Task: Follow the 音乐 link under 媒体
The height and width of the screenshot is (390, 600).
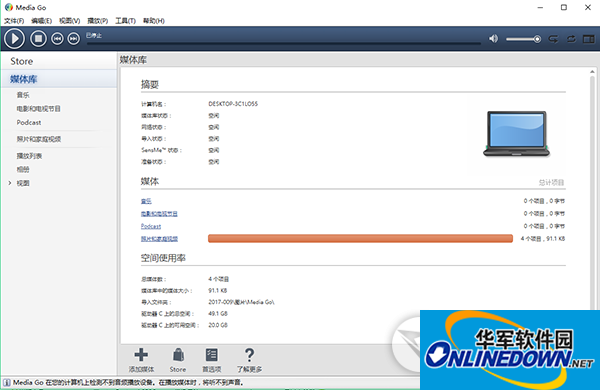Action: coord(146,201)
